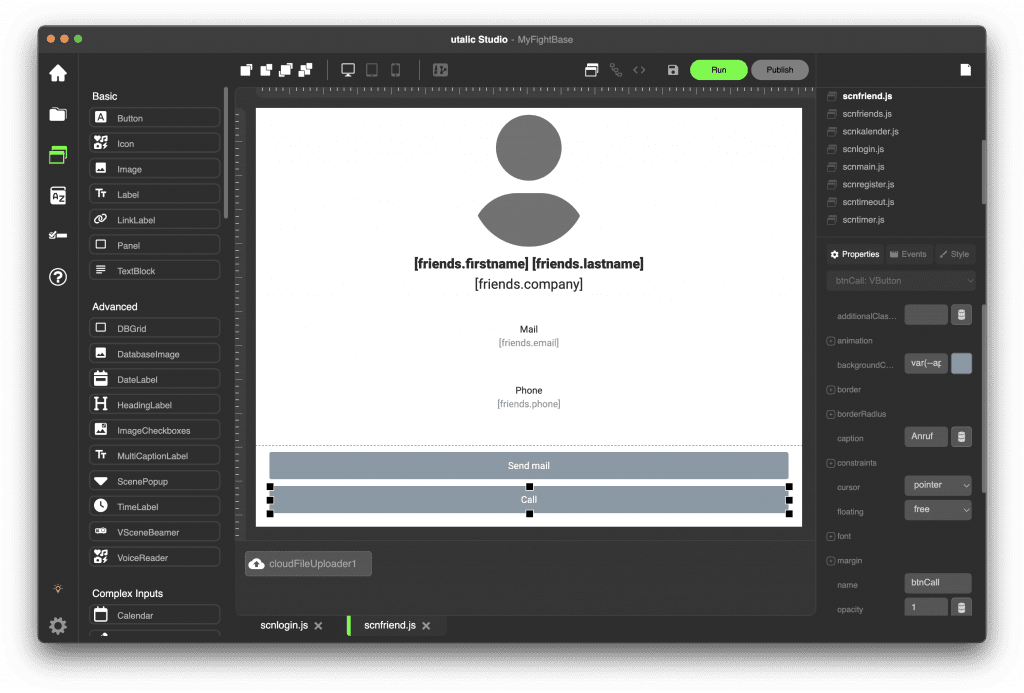Expand the borderRadius property group
Screen dimensions: 1024x693
pyautogui.click(x=831, y=414)
